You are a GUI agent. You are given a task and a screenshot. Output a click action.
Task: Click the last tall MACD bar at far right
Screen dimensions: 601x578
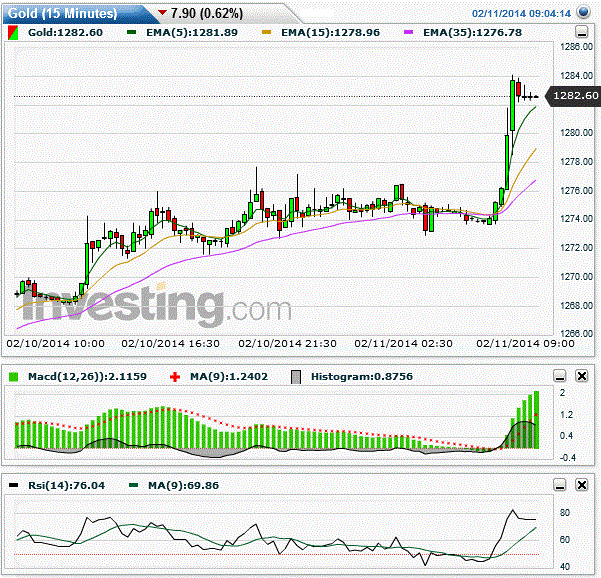pos(537,420)
